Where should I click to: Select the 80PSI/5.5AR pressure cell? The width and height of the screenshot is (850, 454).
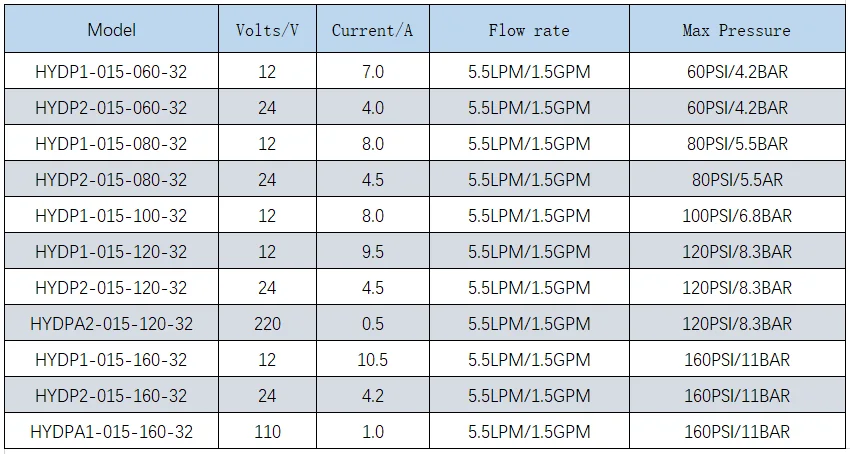(x=736, y=180)
